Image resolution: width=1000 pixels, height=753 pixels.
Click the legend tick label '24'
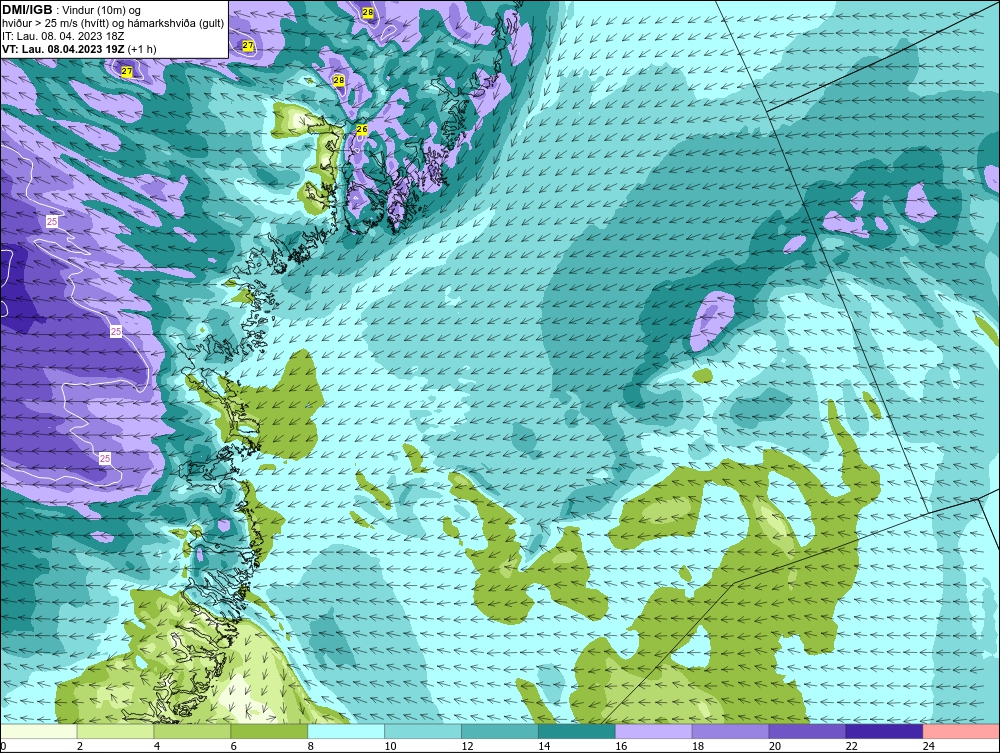tap(929, 746)
